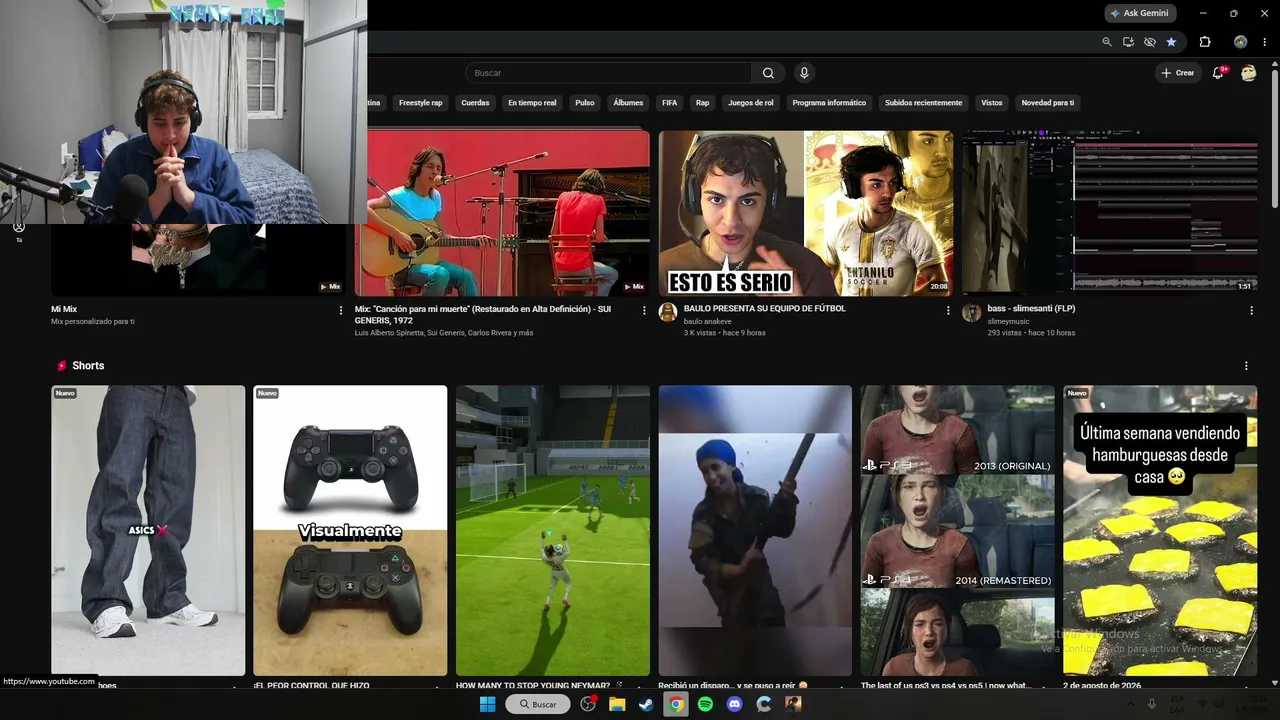The width and height of the screenshot is (1280, 720).
Task: Start voice search with the microphone icon
Action: (x=804, y=73)
